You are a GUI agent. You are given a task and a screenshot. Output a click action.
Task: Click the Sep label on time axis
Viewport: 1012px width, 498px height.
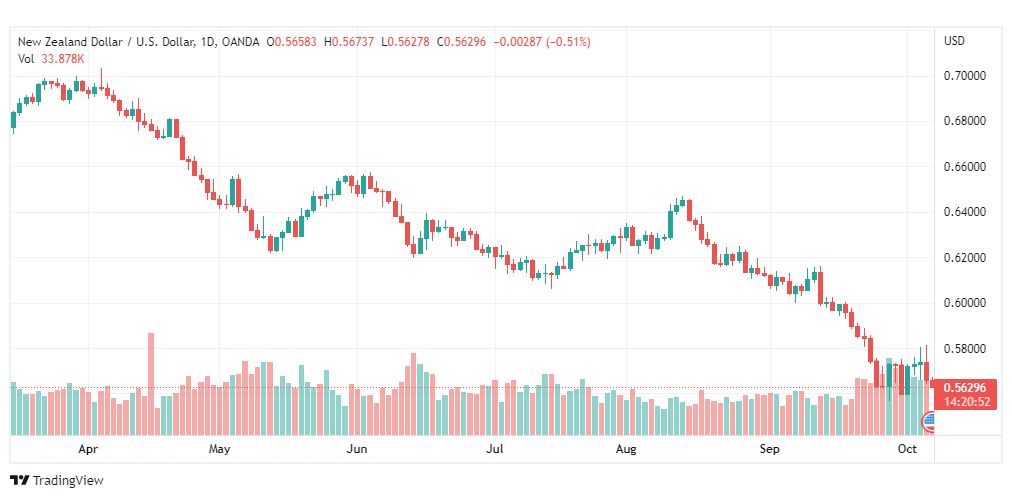[x=769, y=449]
